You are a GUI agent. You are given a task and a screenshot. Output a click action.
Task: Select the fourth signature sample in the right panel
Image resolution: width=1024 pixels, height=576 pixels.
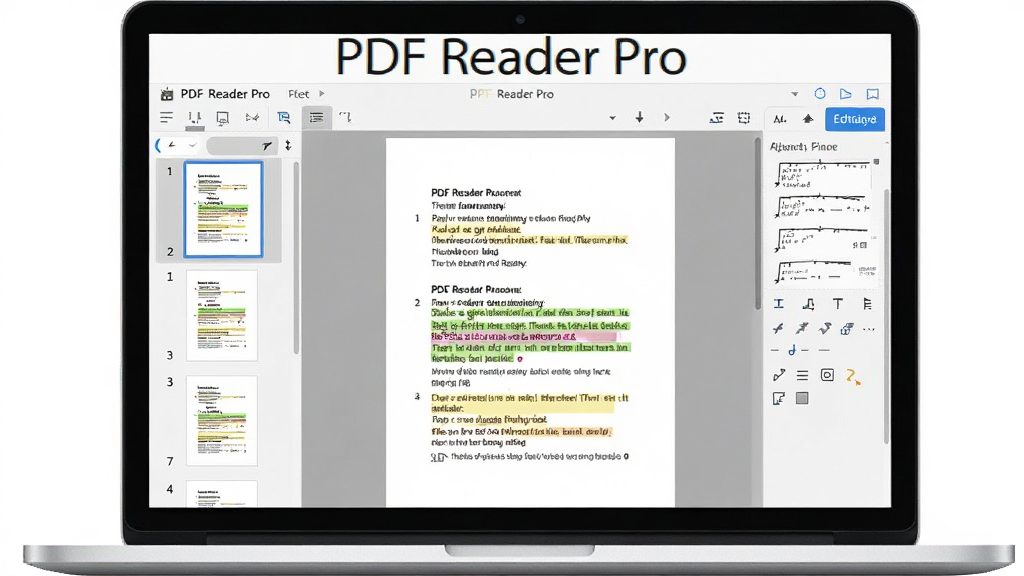pyautogui.click(x=825, y=270)
